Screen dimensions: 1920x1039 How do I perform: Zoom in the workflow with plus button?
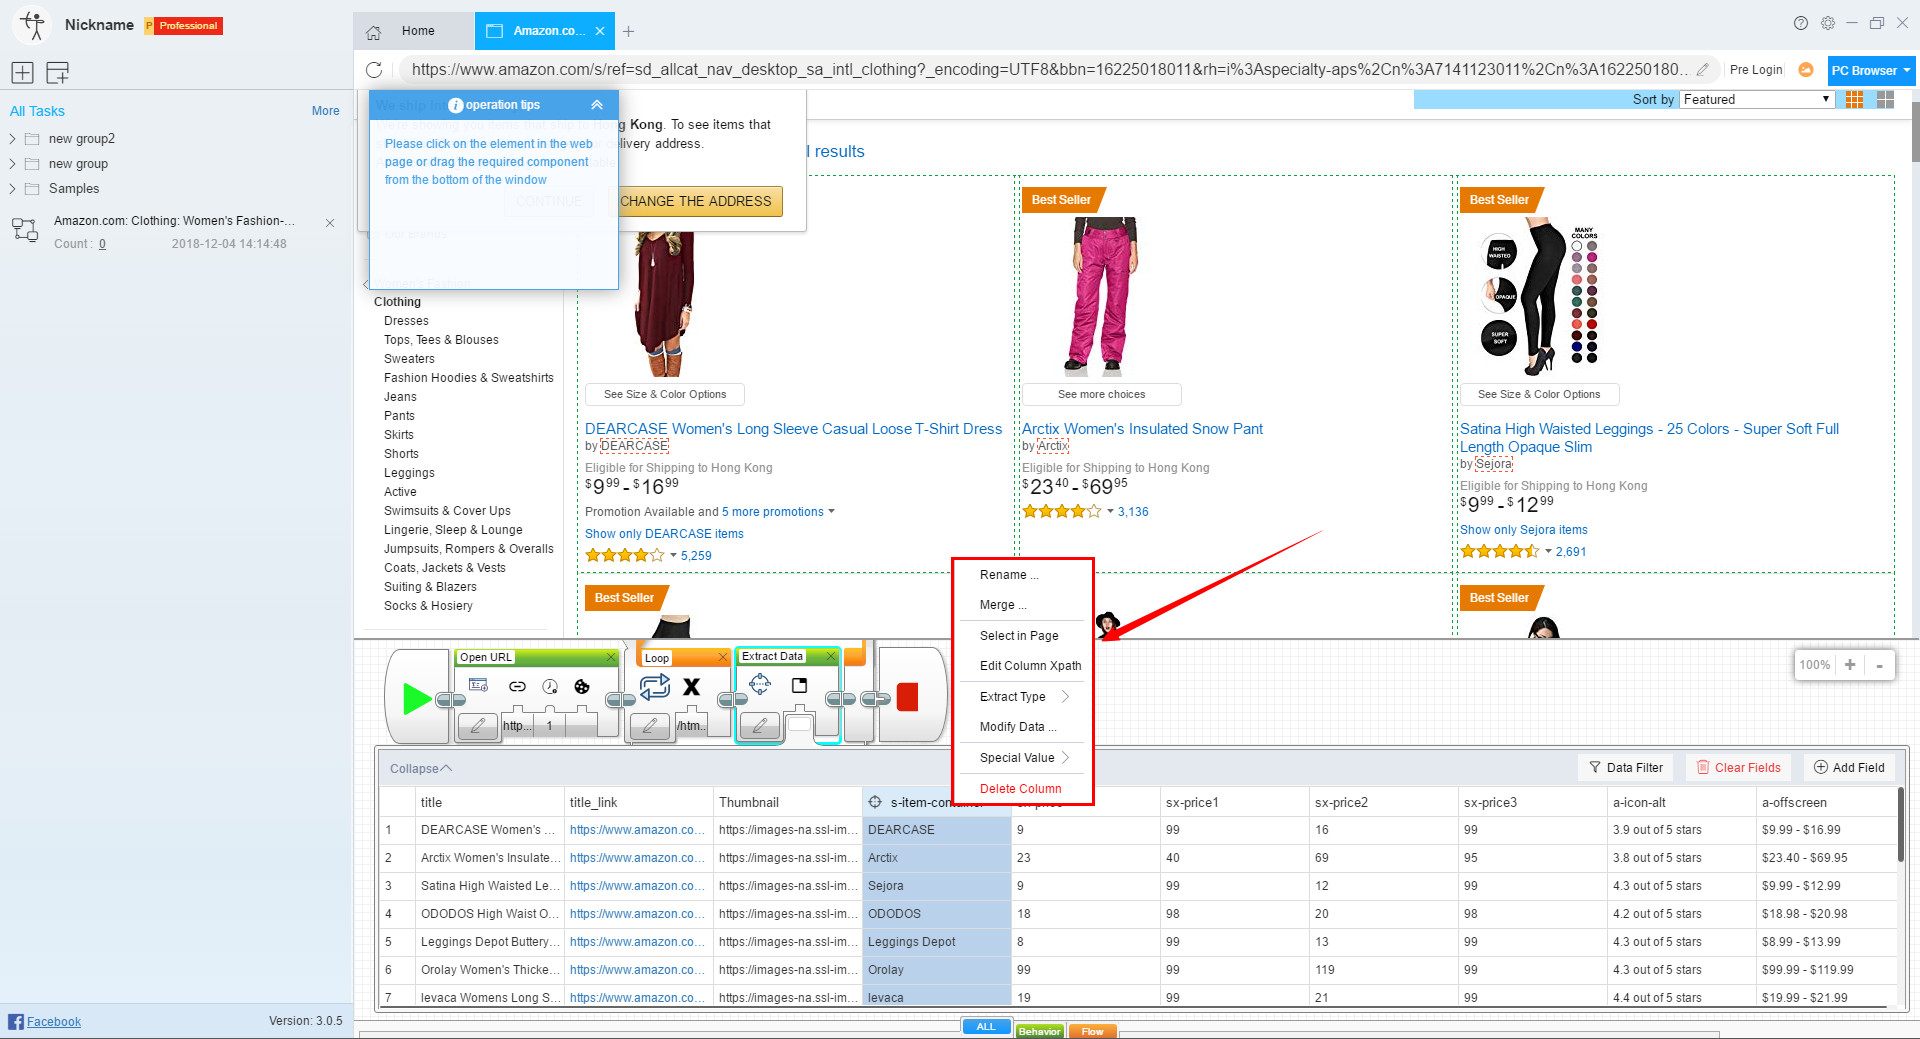point(1850,665)
